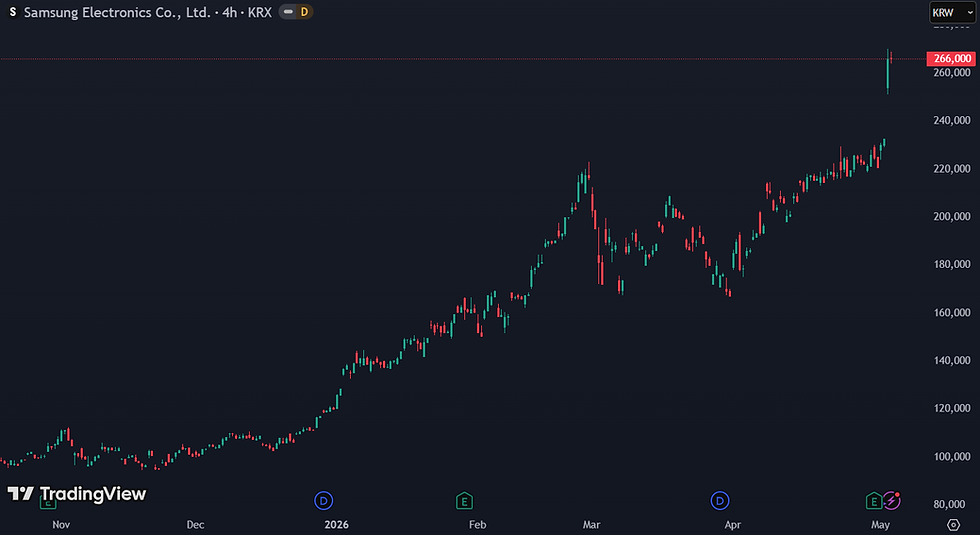The width and height of the screenshot is (980, 535).
Task: Open the earnings 'E' marker above Feb
Action: 464,501
